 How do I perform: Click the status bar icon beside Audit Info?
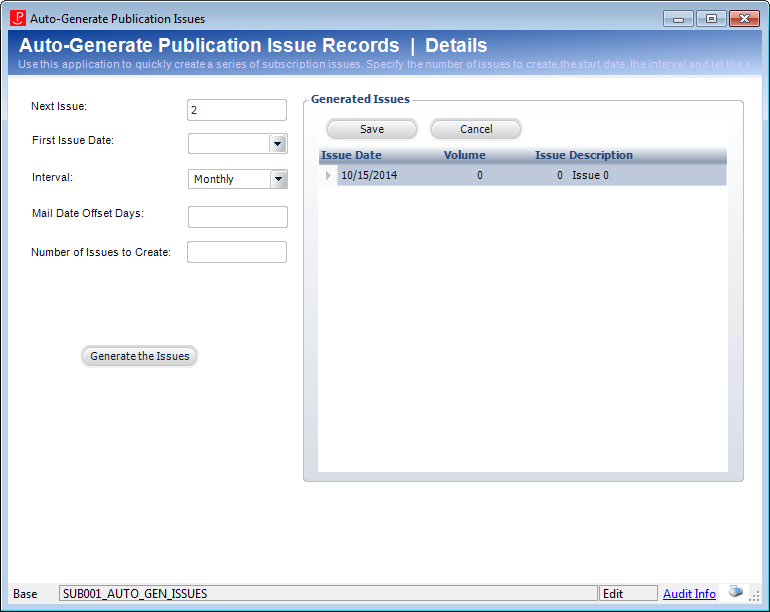736,591
